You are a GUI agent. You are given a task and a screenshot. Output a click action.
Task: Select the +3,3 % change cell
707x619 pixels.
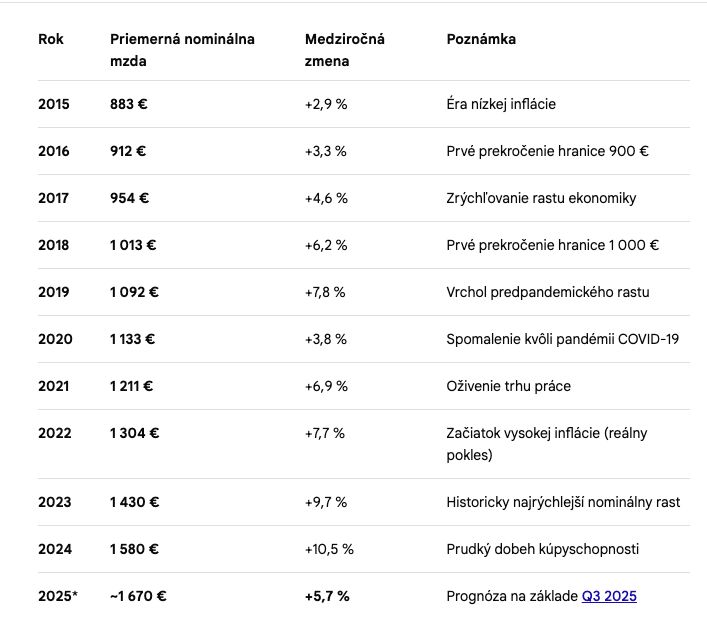point(326,151)
